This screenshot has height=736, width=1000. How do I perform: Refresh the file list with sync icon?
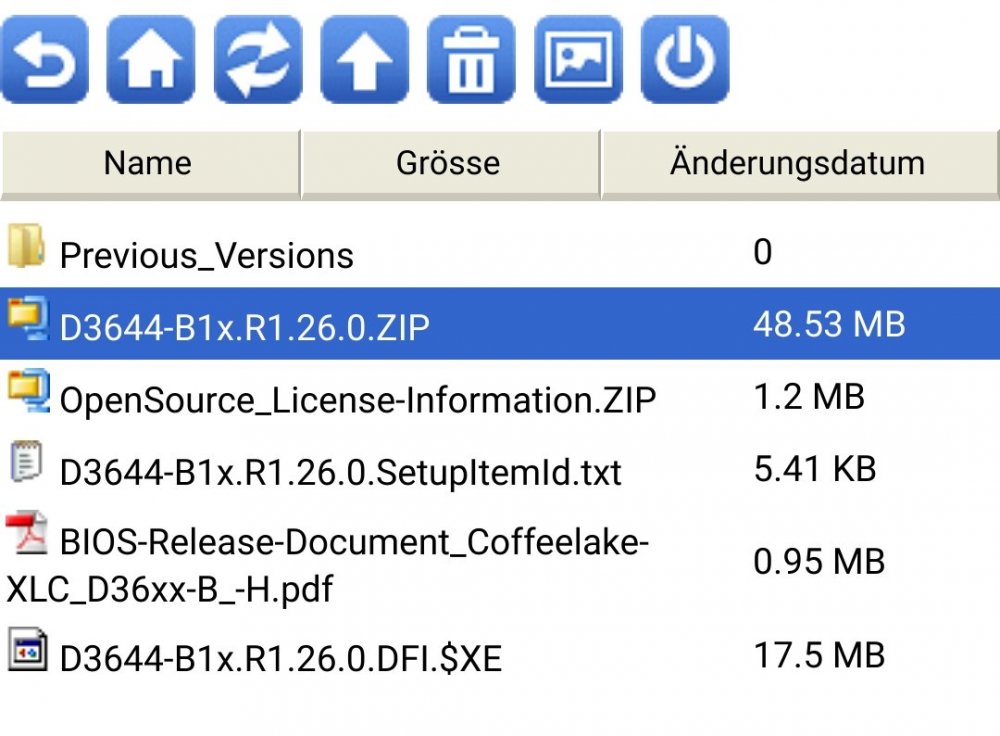click(258, 59)
